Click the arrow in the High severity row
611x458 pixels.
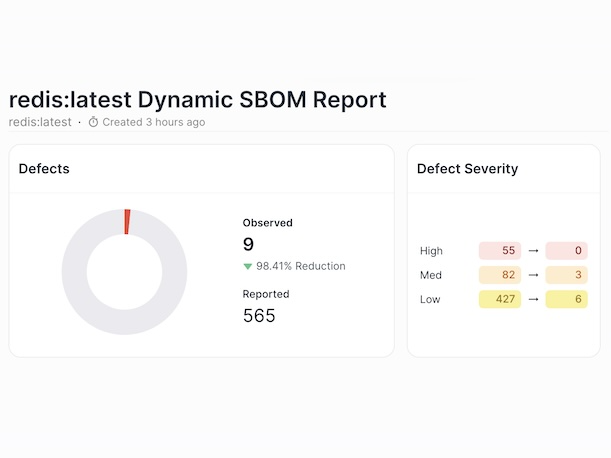click(533, 251)
